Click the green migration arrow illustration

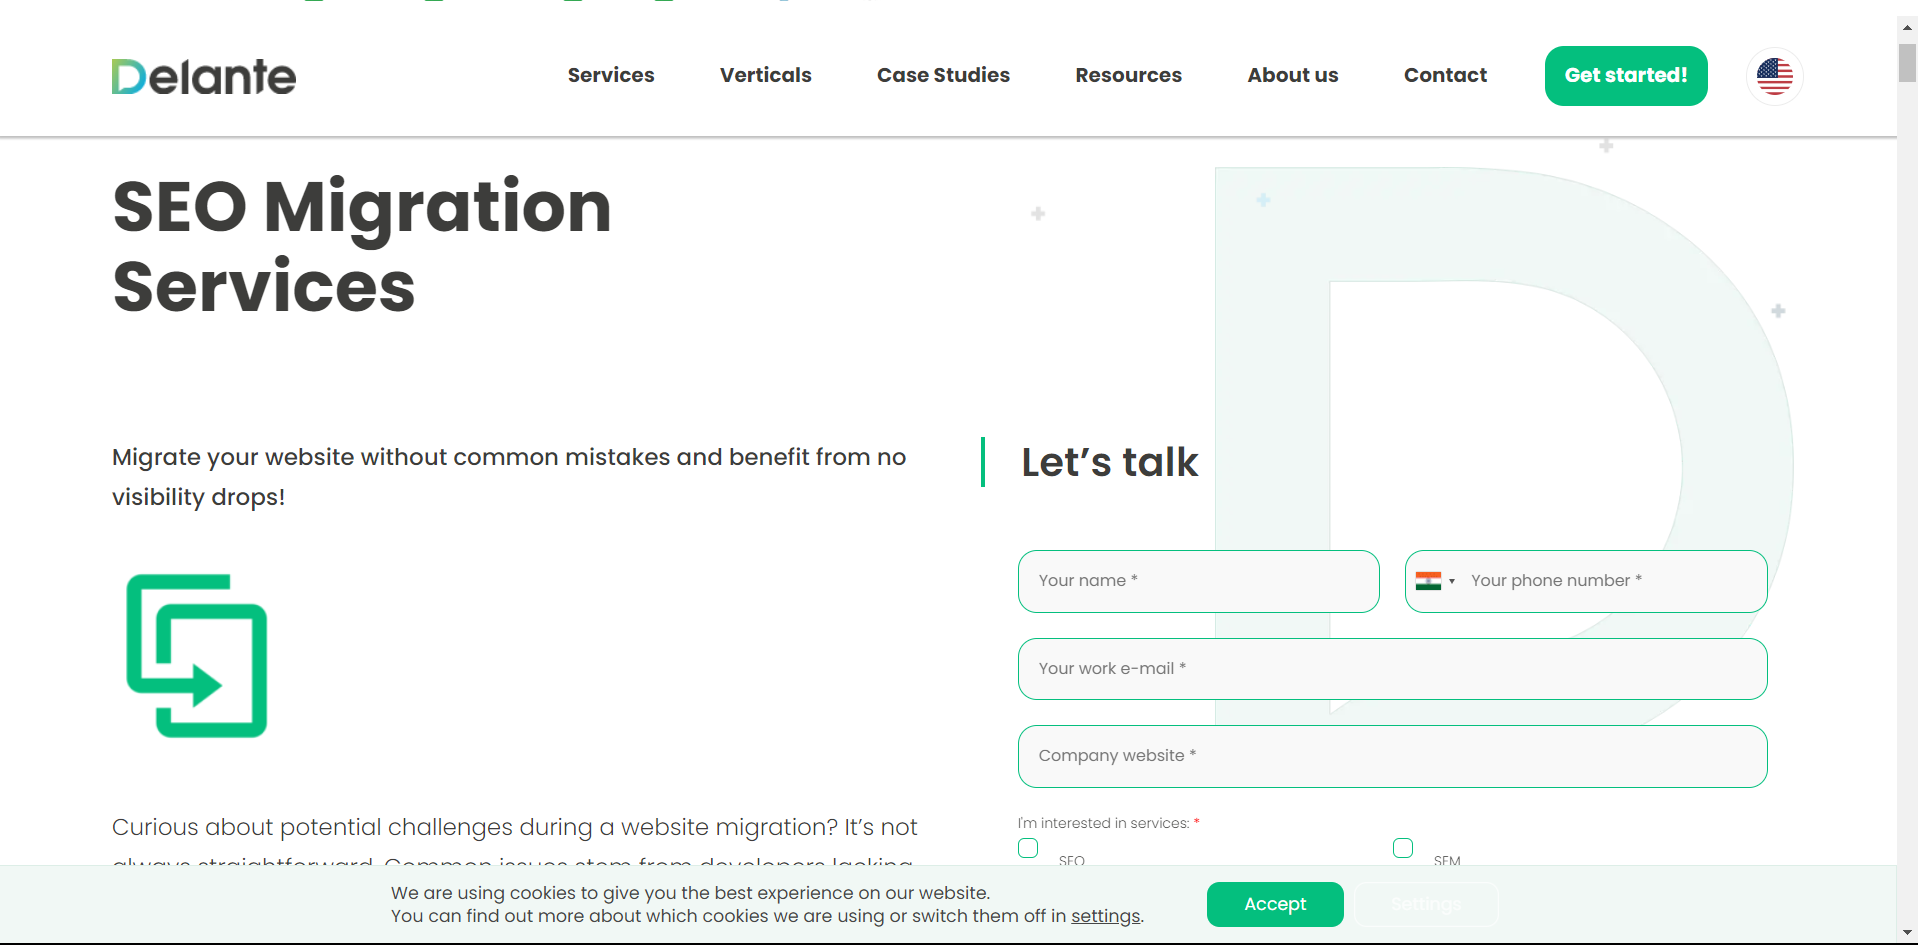[197, 655]
